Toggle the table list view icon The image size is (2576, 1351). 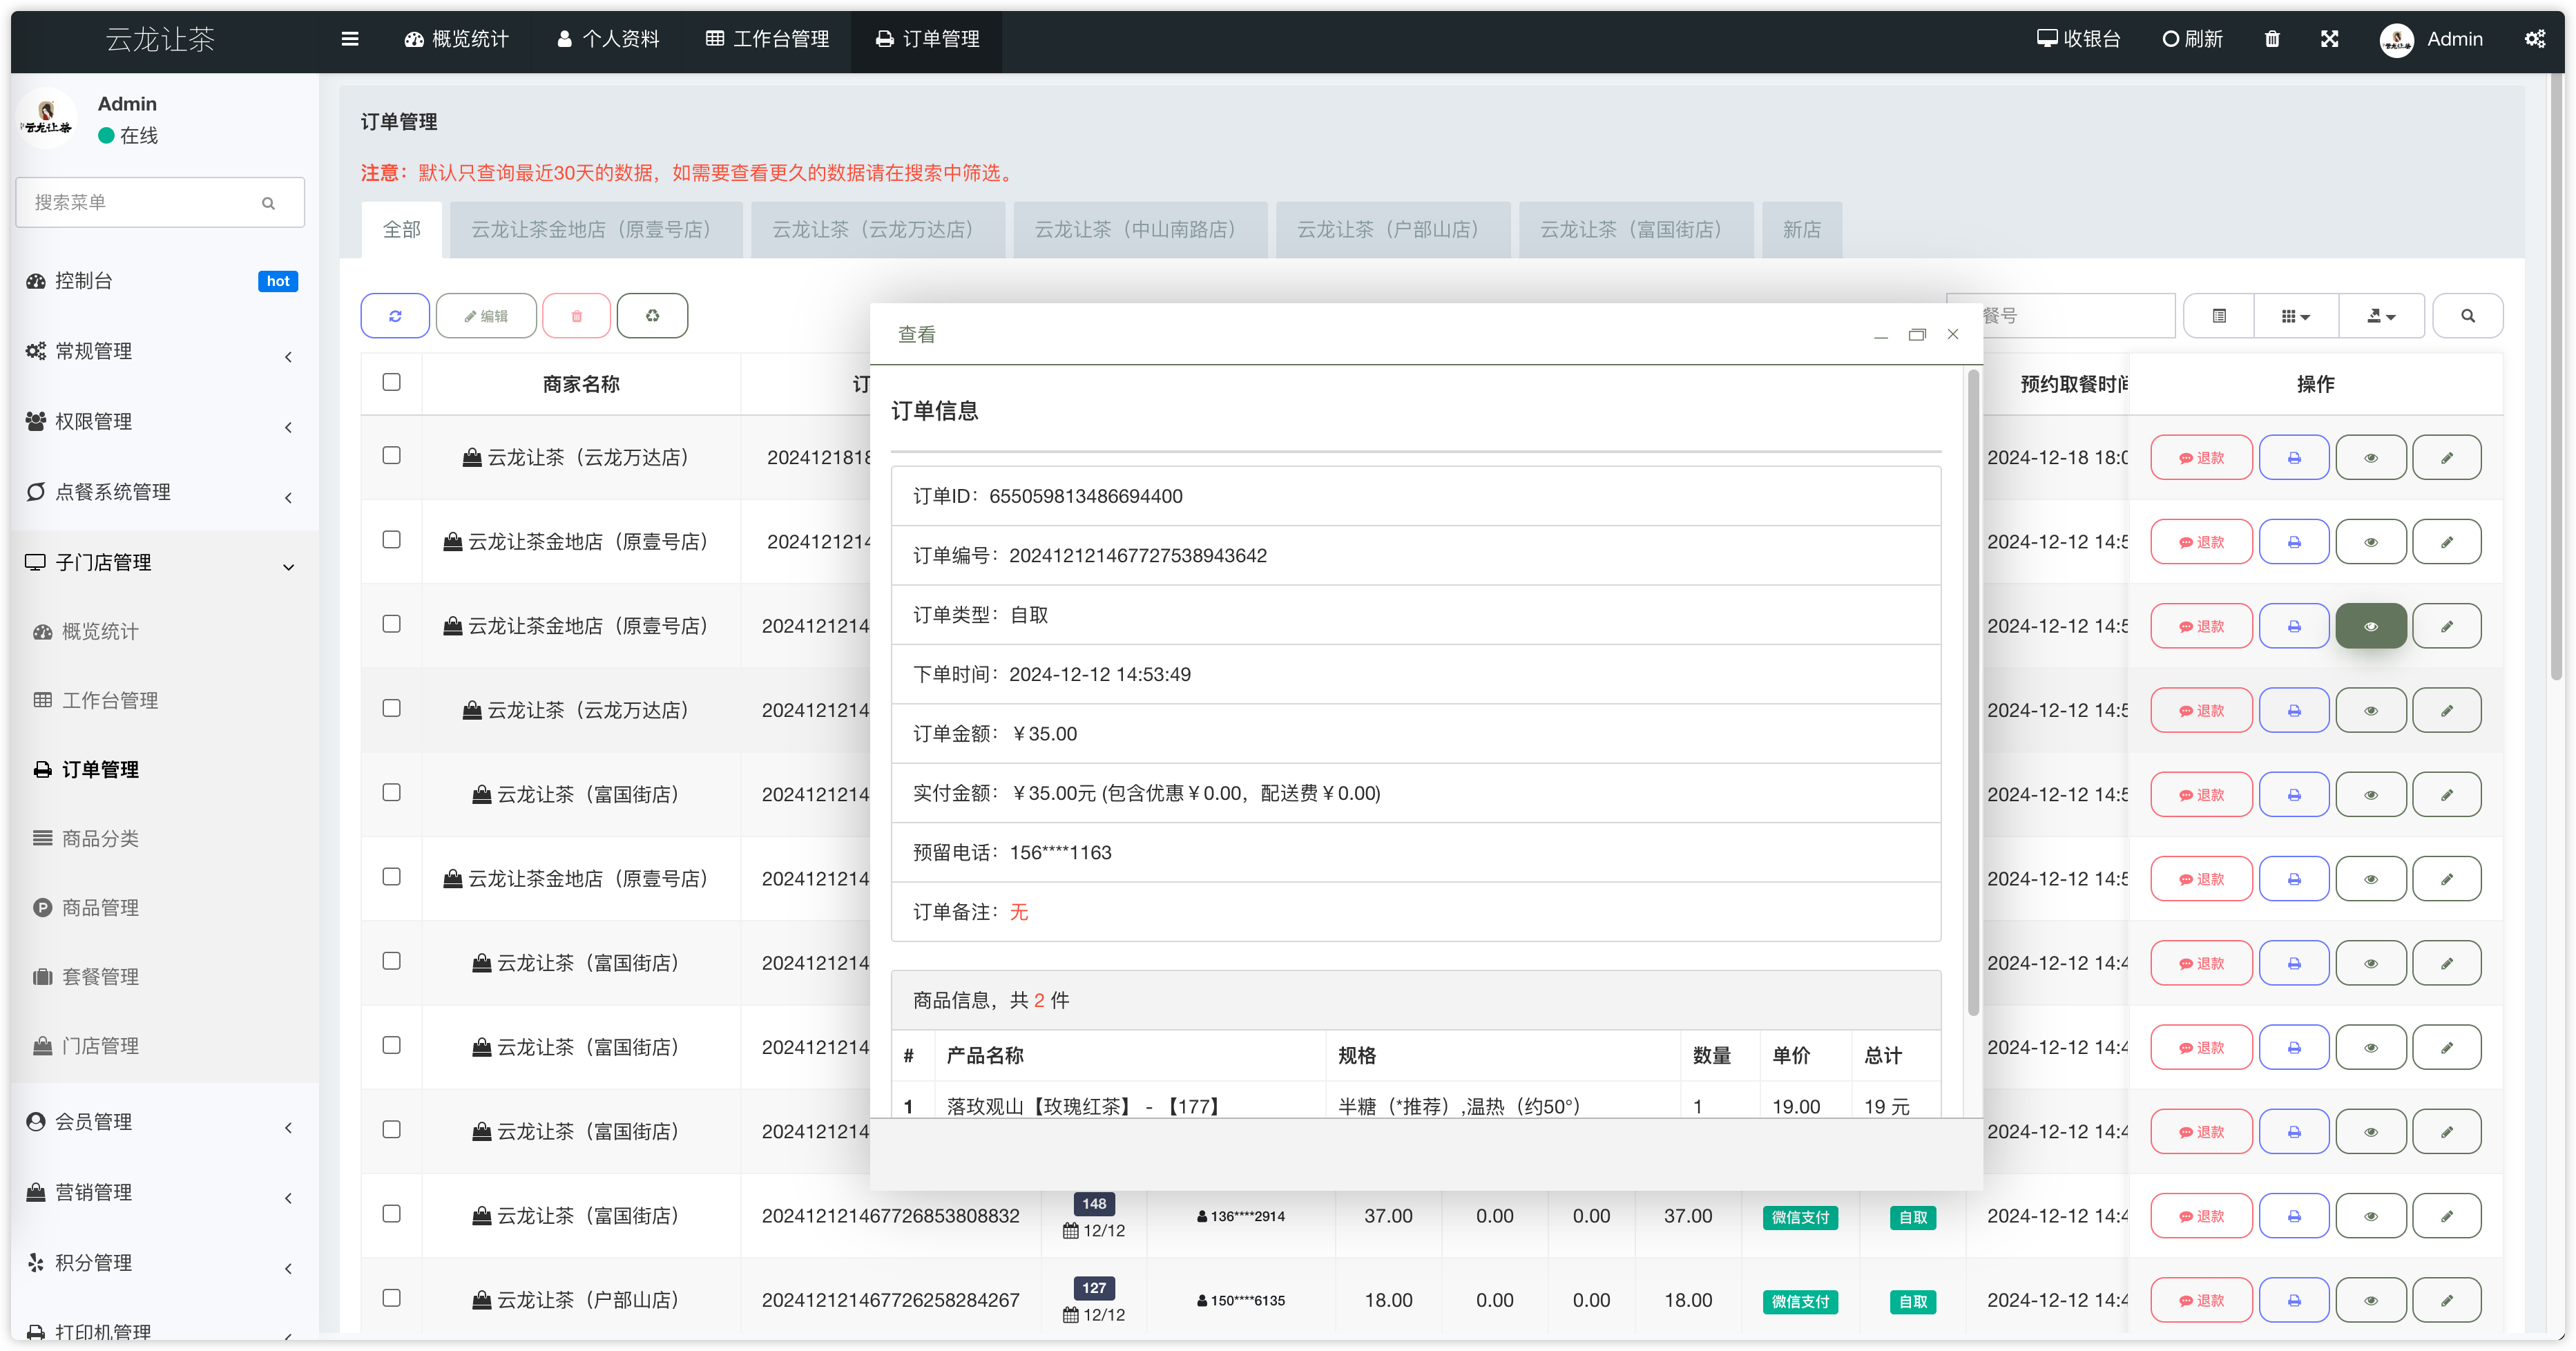pyautogui.click(x=2219, y=316)
